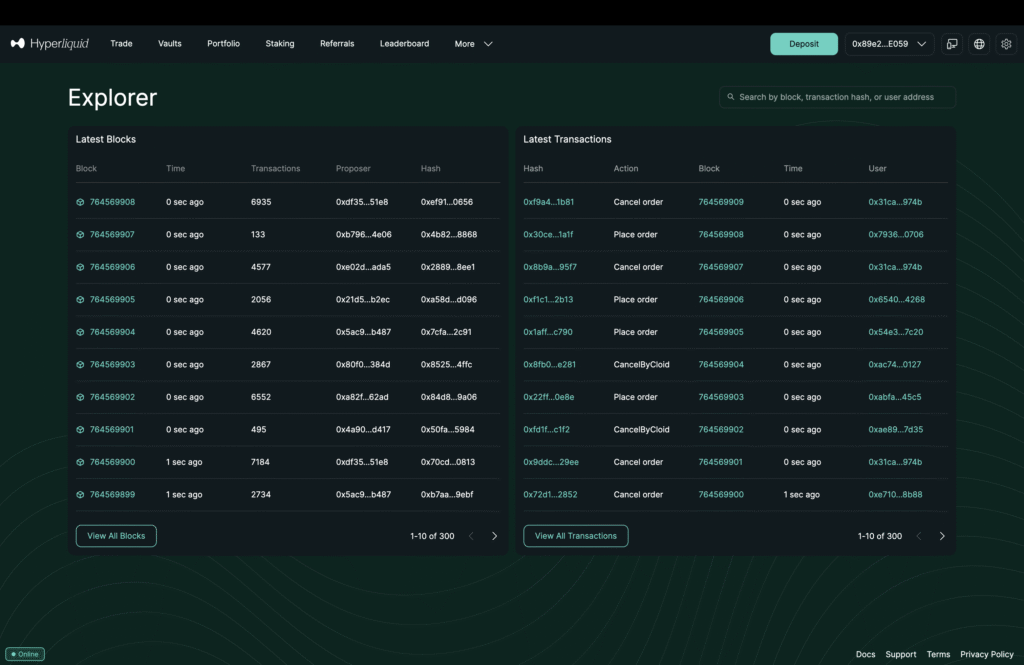
Task: Go to next page of Latest Transactions
Action: 941,536
